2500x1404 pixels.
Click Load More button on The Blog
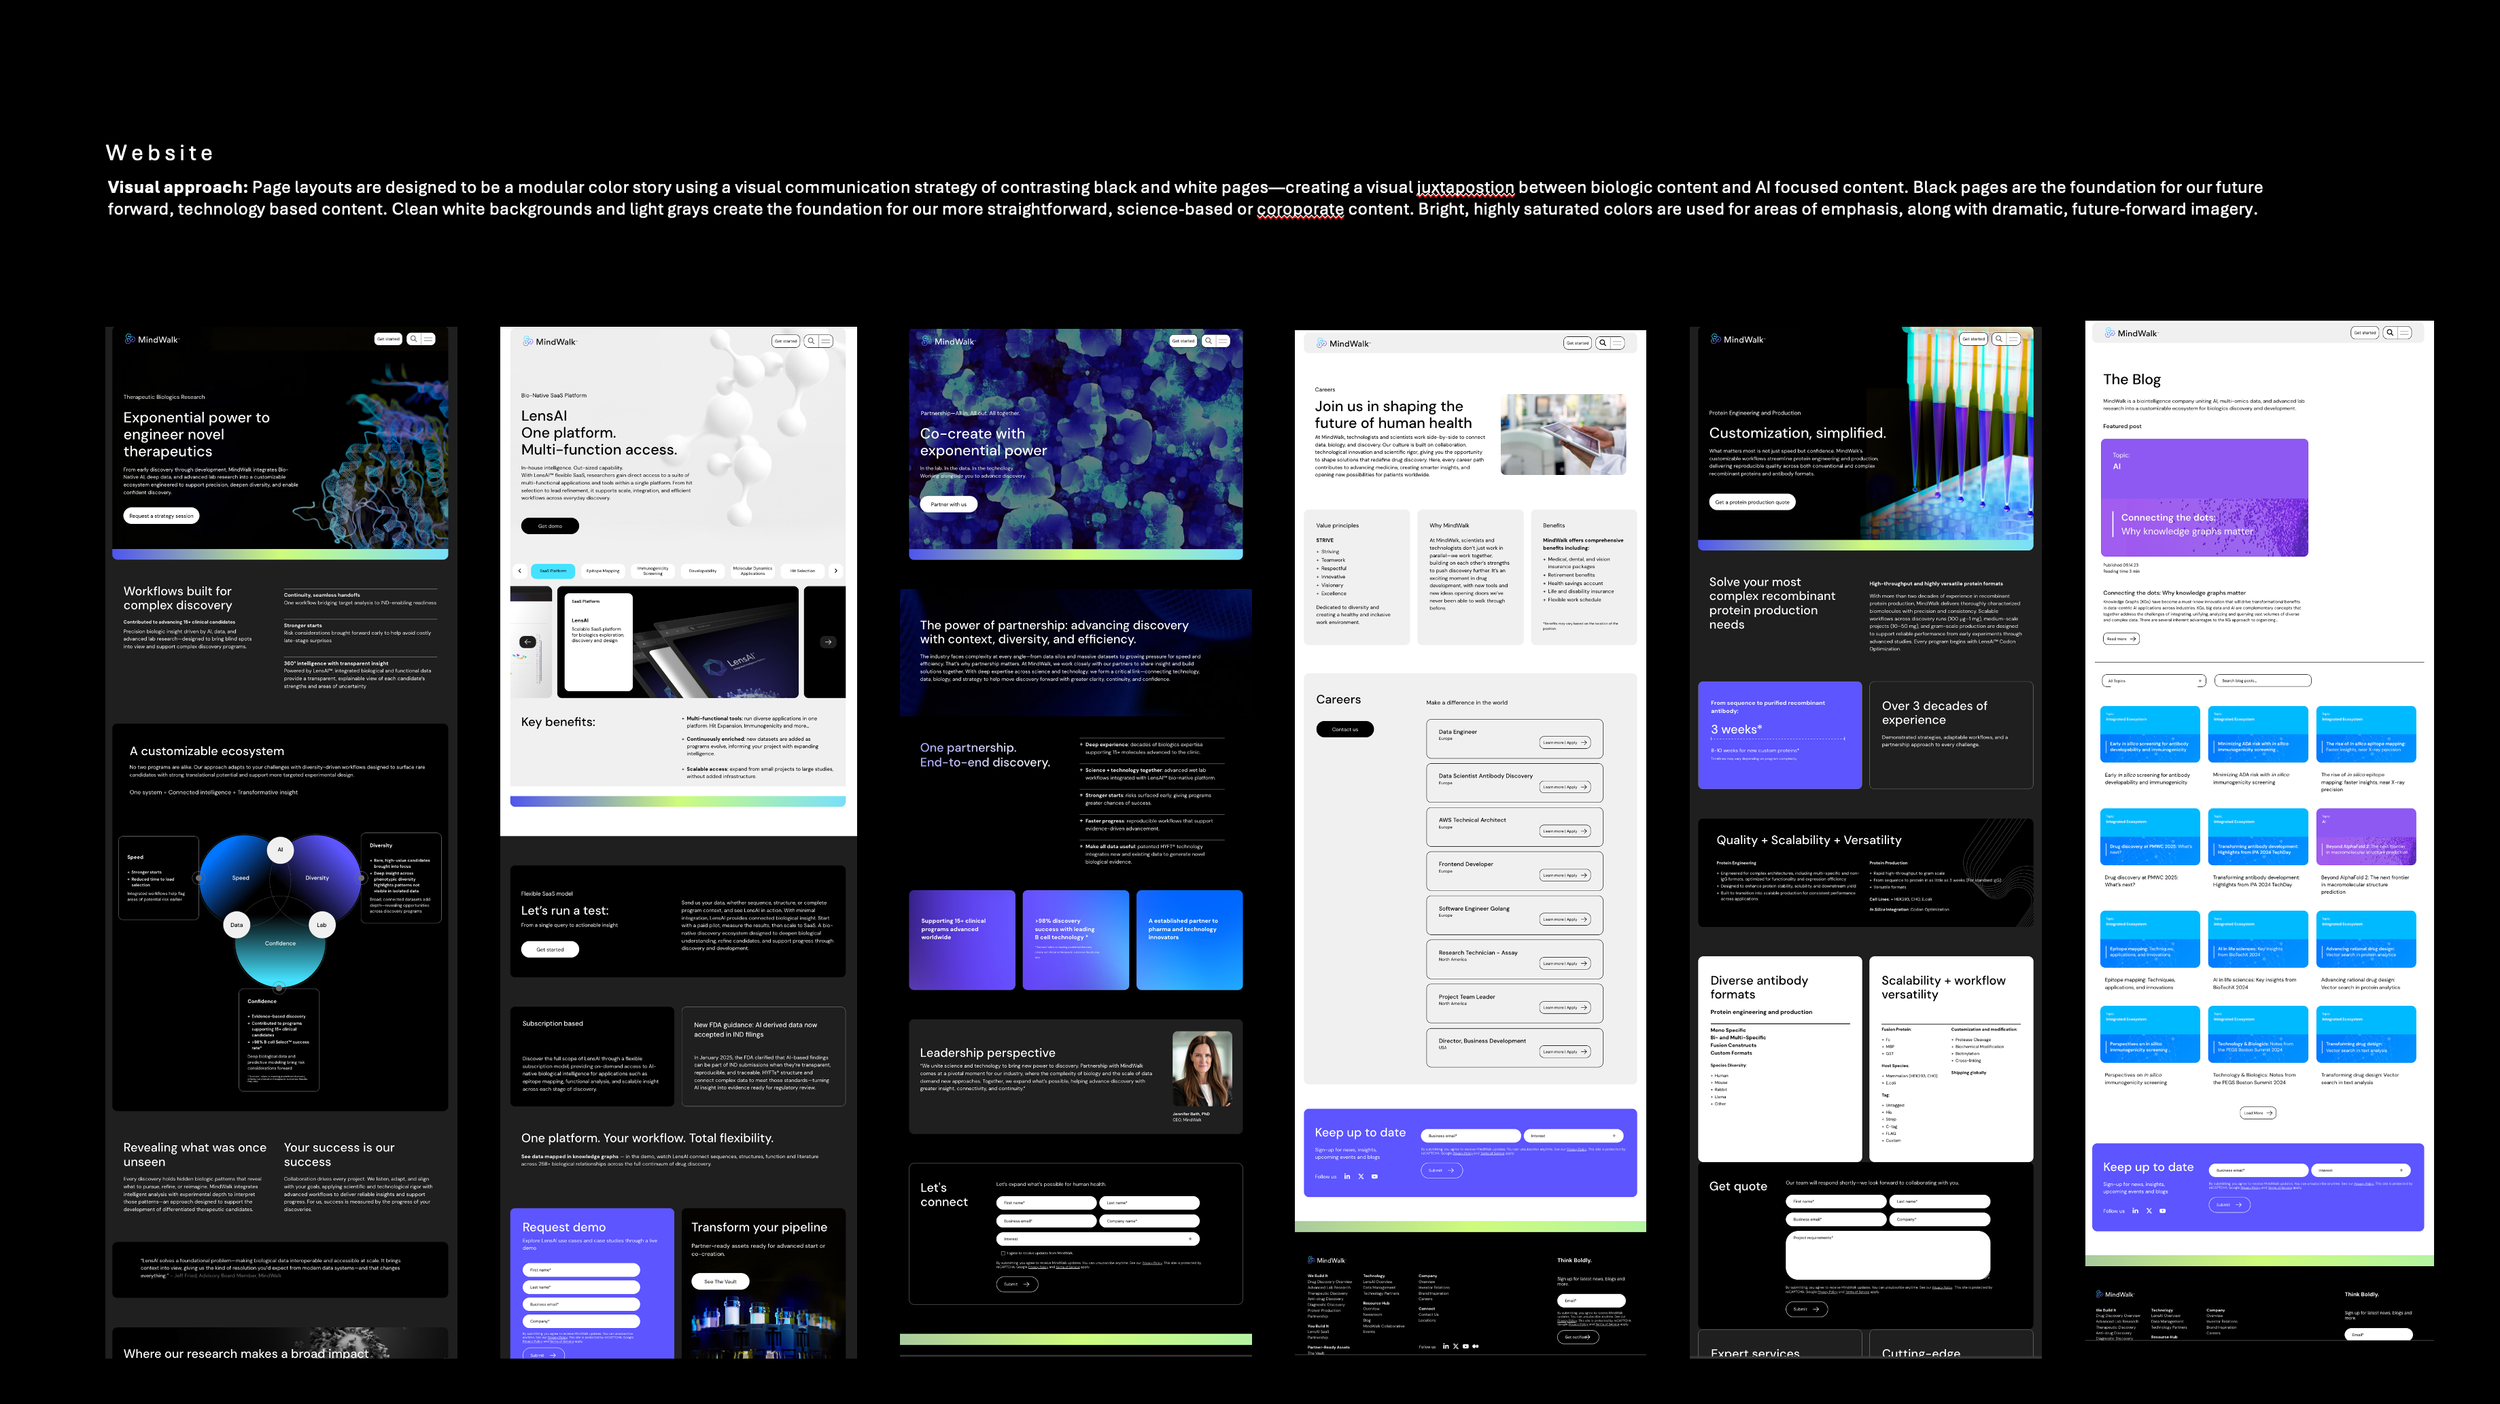[x=2258, y=1112]
